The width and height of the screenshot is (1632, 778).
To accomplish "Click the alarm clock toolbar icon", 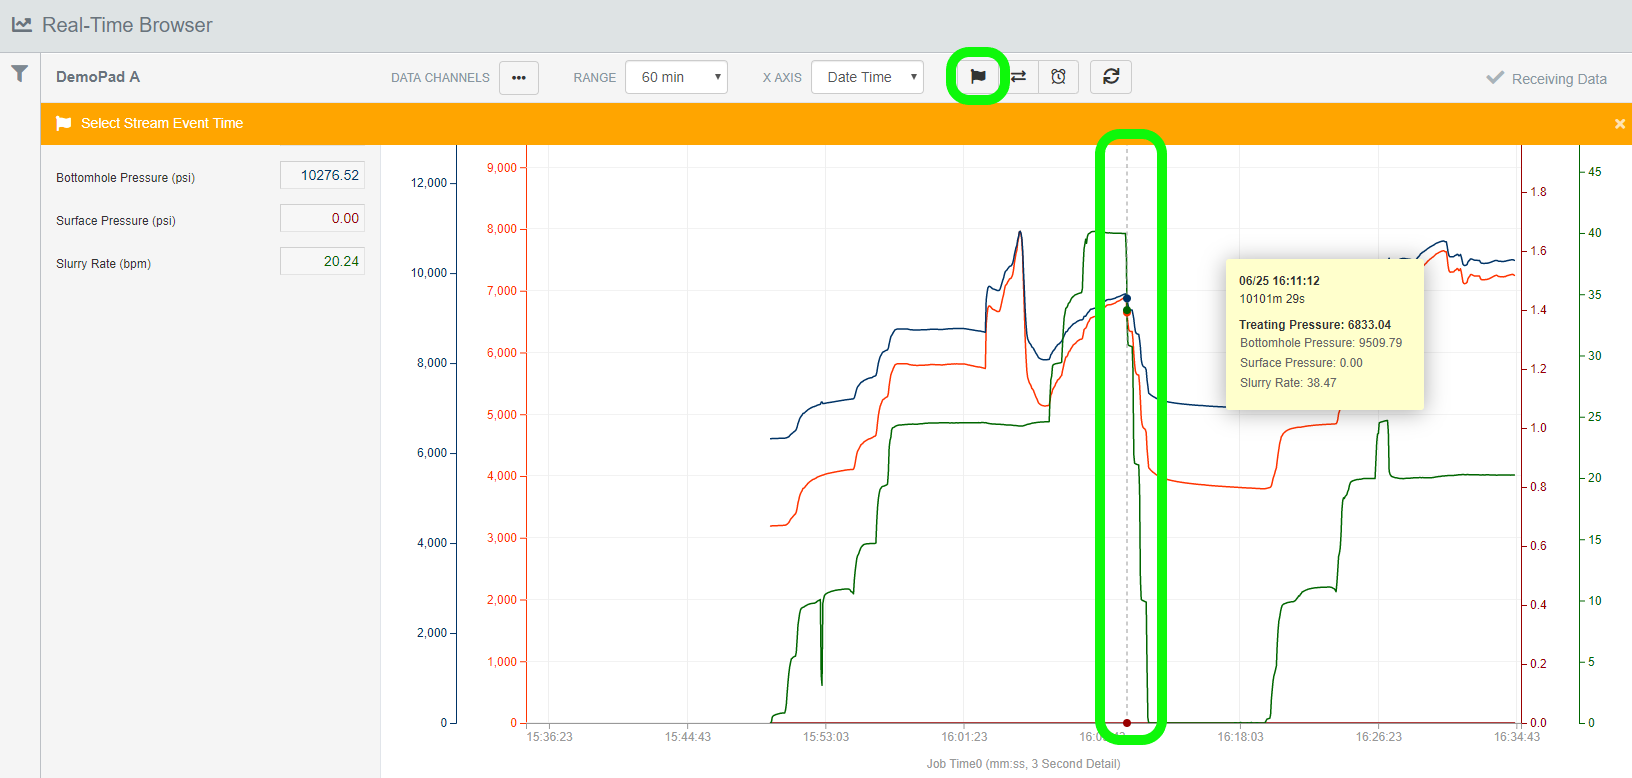I will tap(1058, 77).
